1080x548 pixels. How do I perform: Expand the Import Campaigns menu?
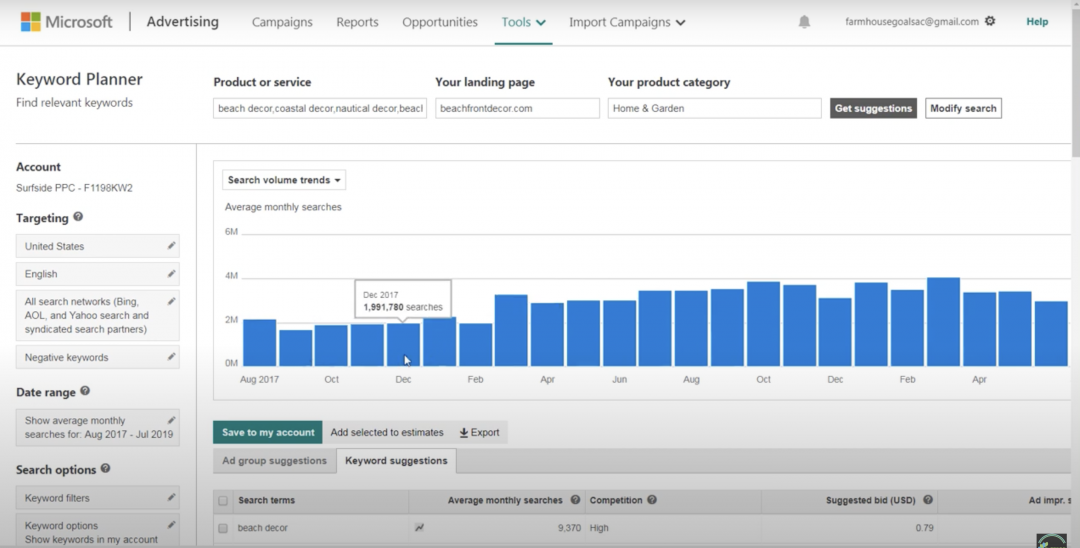[627, 22]
